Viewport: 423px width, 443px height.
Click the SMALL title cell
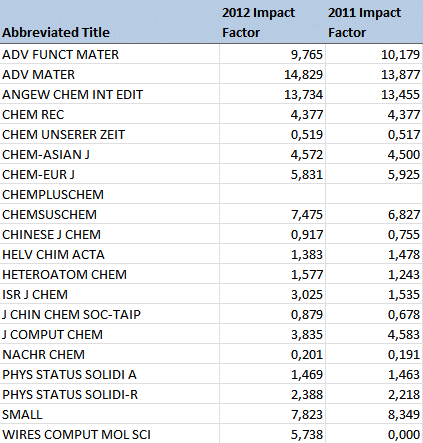pos(110,414)
